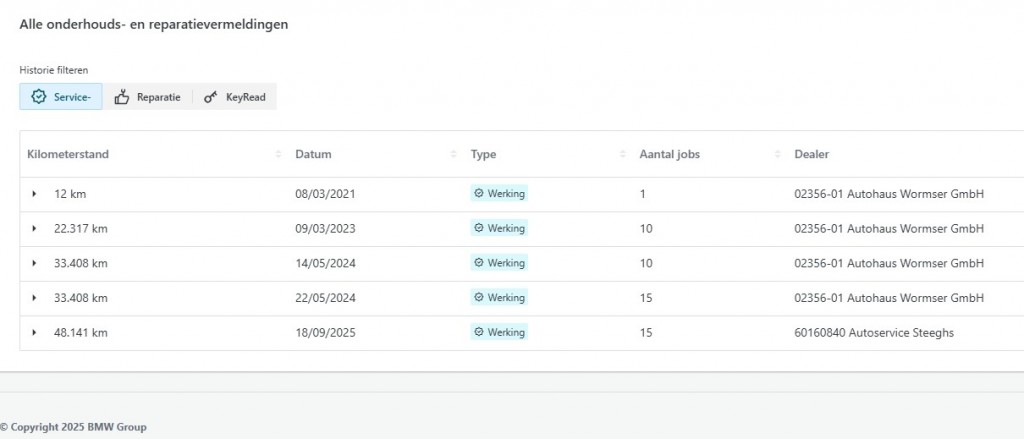Click the Kilometerstand column header label
This screenshot has width=1024, height=439.
68,154
